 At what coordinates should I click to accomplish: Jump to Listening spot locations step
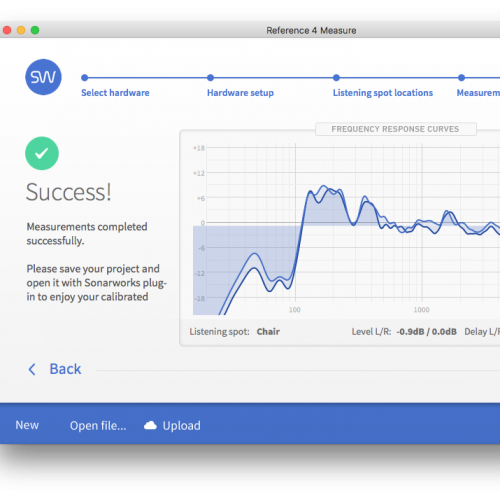(383, 93)
